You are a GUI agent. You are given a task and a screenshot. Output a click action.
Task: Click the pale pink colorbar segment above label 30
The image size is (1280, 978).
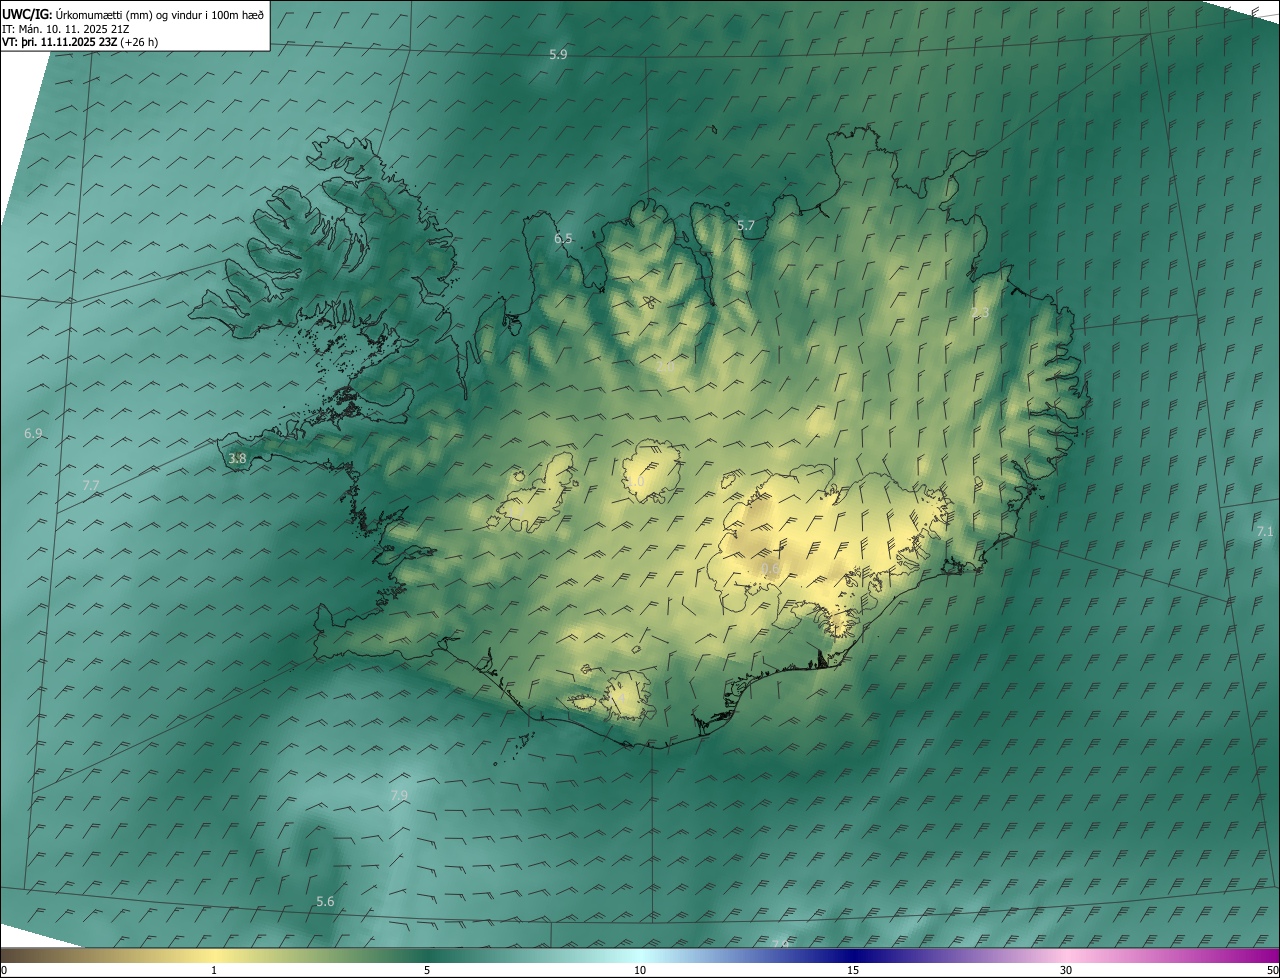pyautogui.click(x=1066, y=955)
